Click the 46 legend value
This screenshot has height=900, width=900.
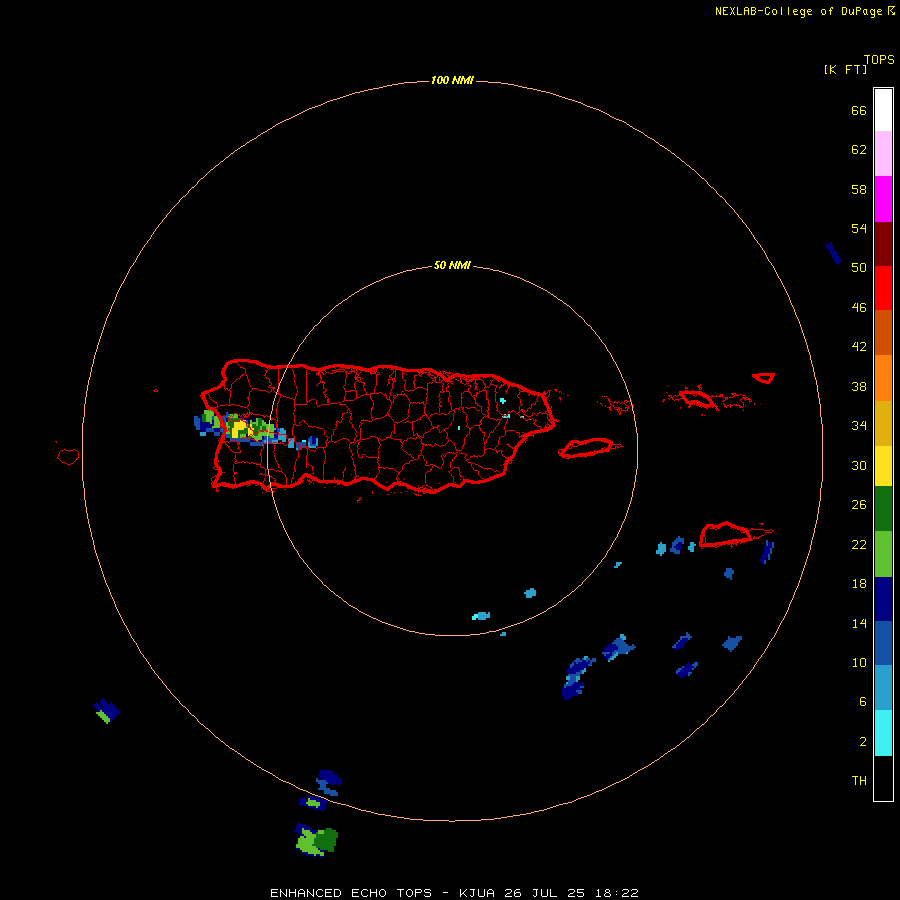[x=859, y=307]
